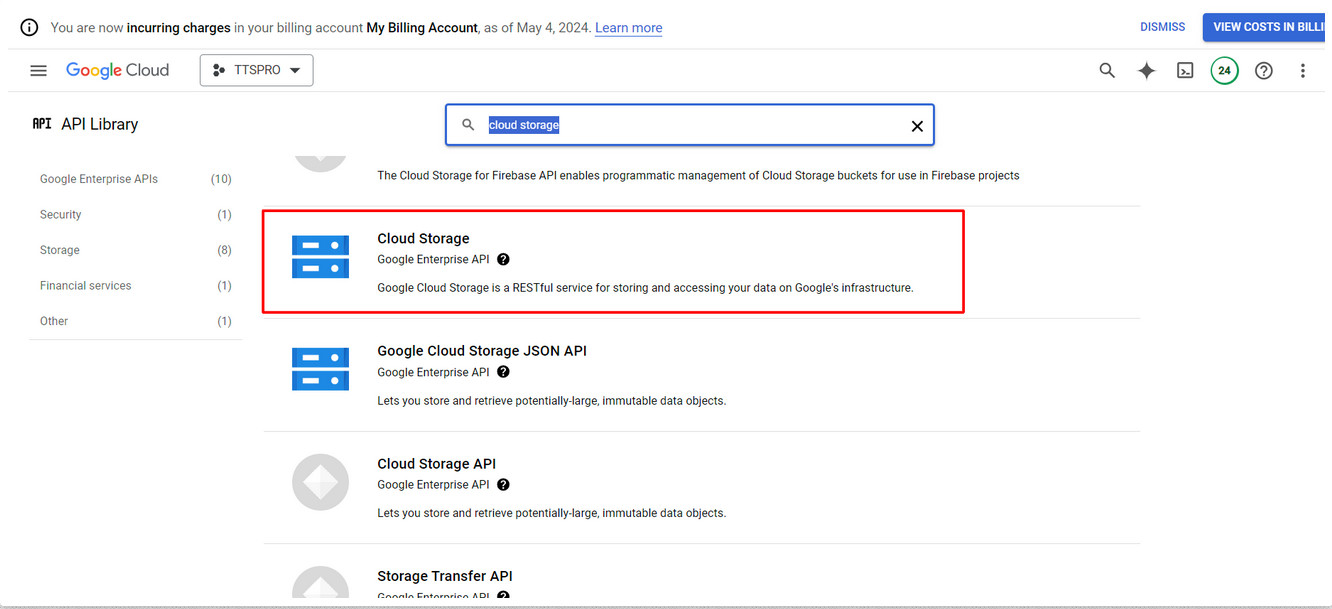
Task: Click the Google Cloud logo
Action: (117, 70)
